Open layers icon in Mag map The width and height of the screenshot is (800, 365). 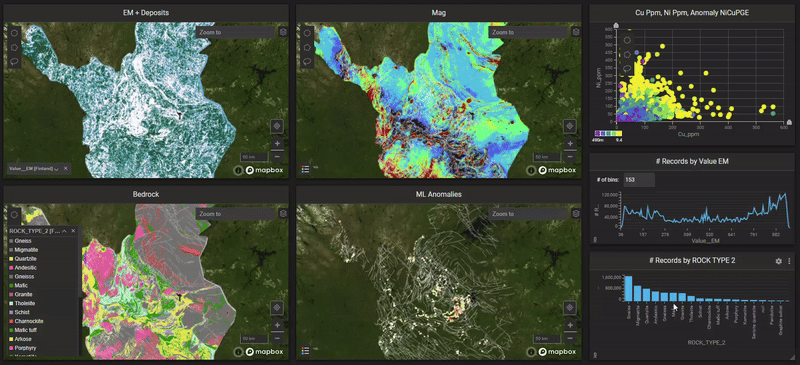click(576, 32)
